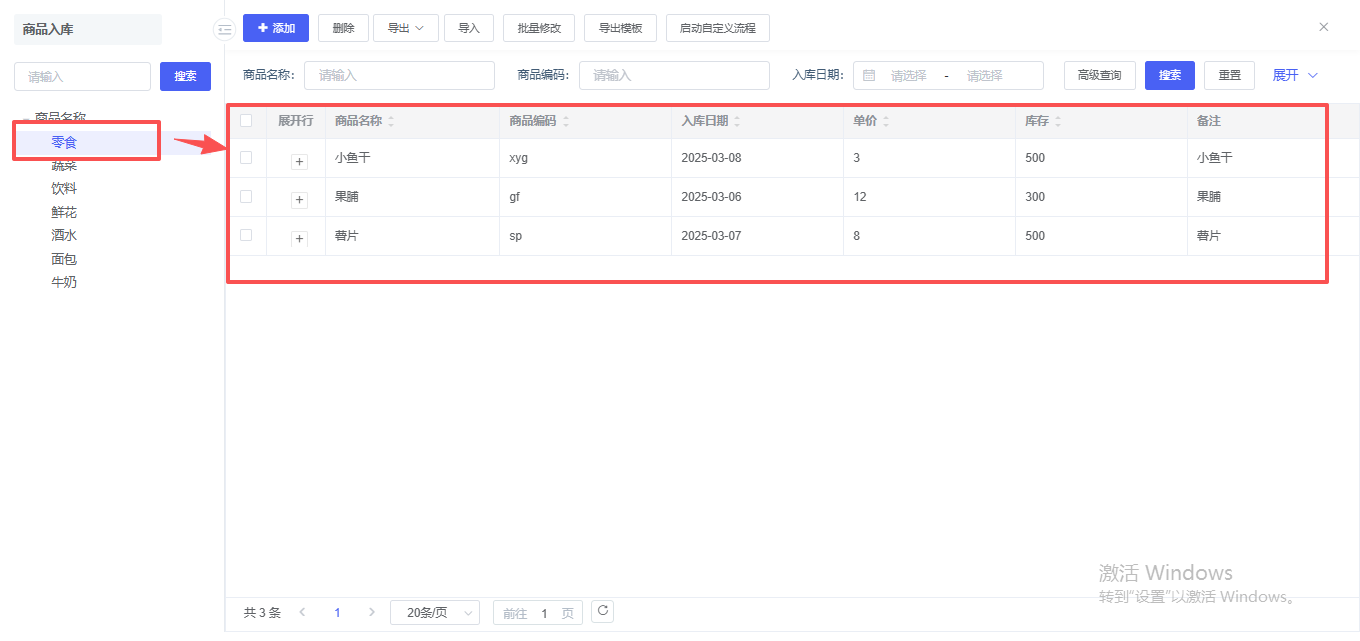
Task: Select 蔬菜 category in tree
Action: [64, 165]
